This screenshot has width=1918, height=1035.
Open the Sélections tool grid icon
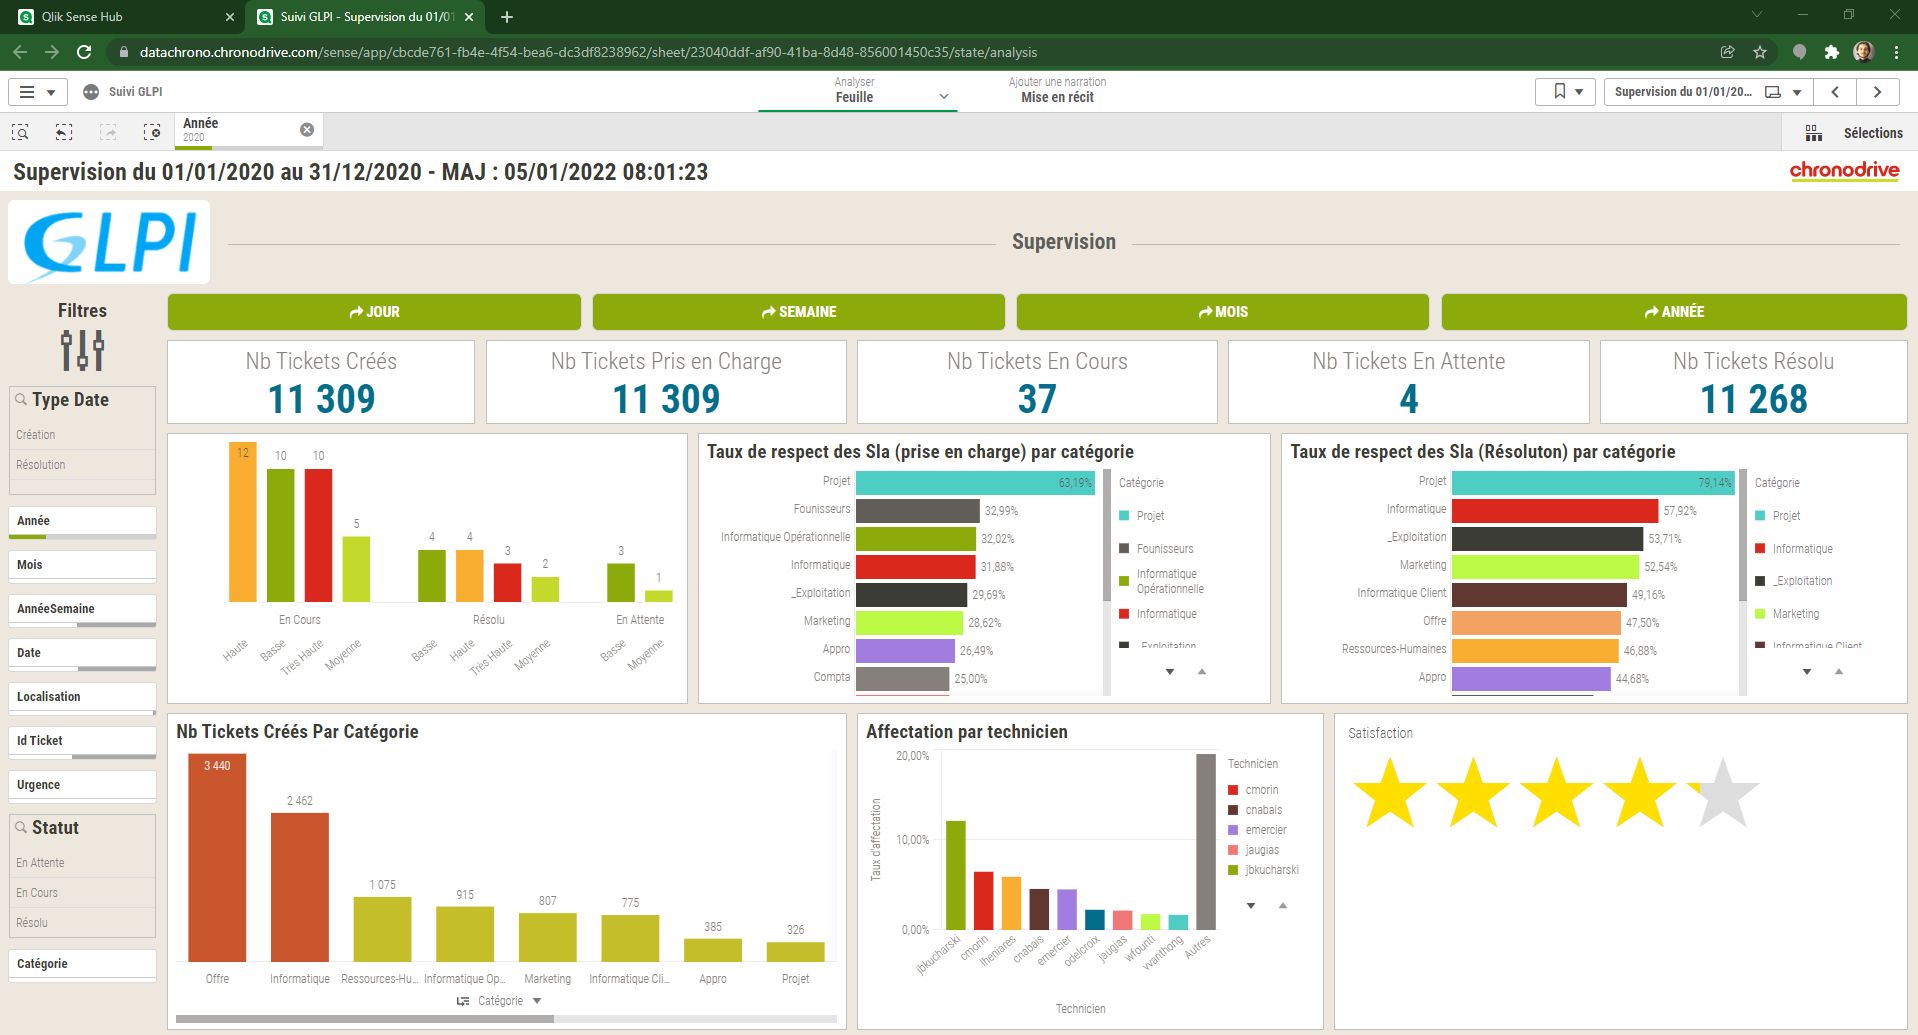[x=1813, y=133]
